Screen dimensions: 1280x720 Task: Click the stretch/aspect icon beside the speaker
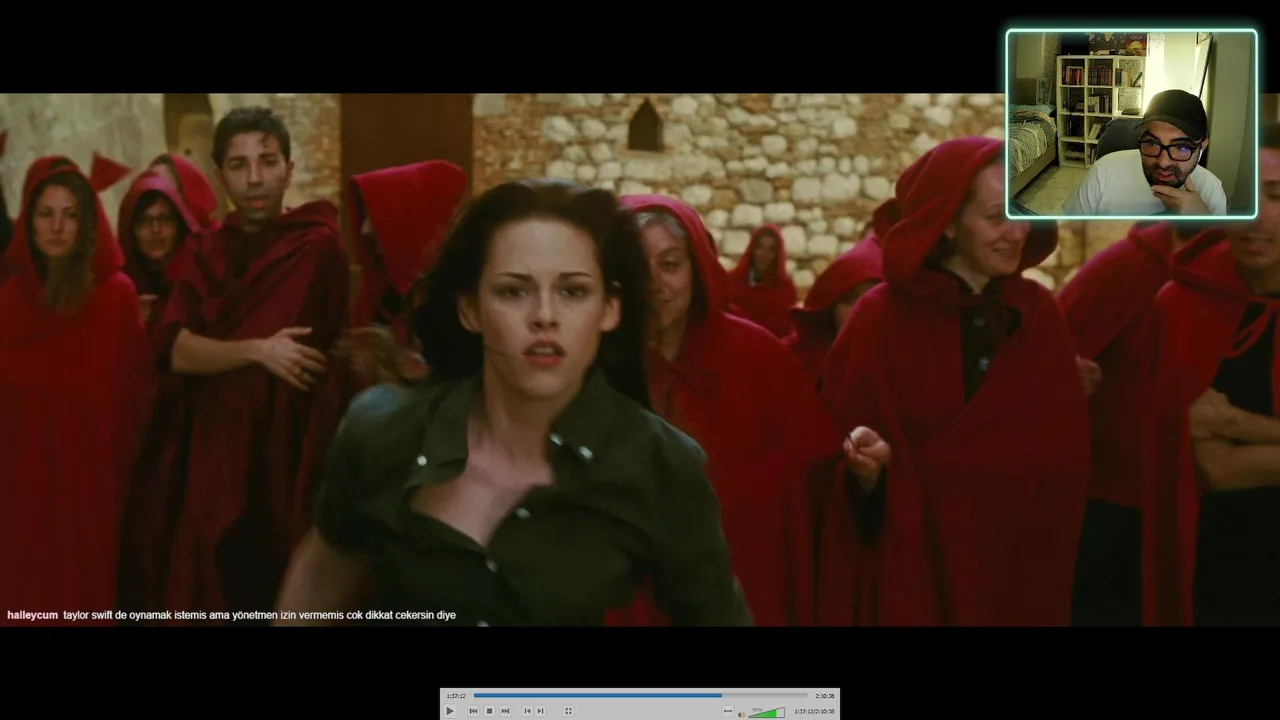pyautogui.click(x=728, y=711)
